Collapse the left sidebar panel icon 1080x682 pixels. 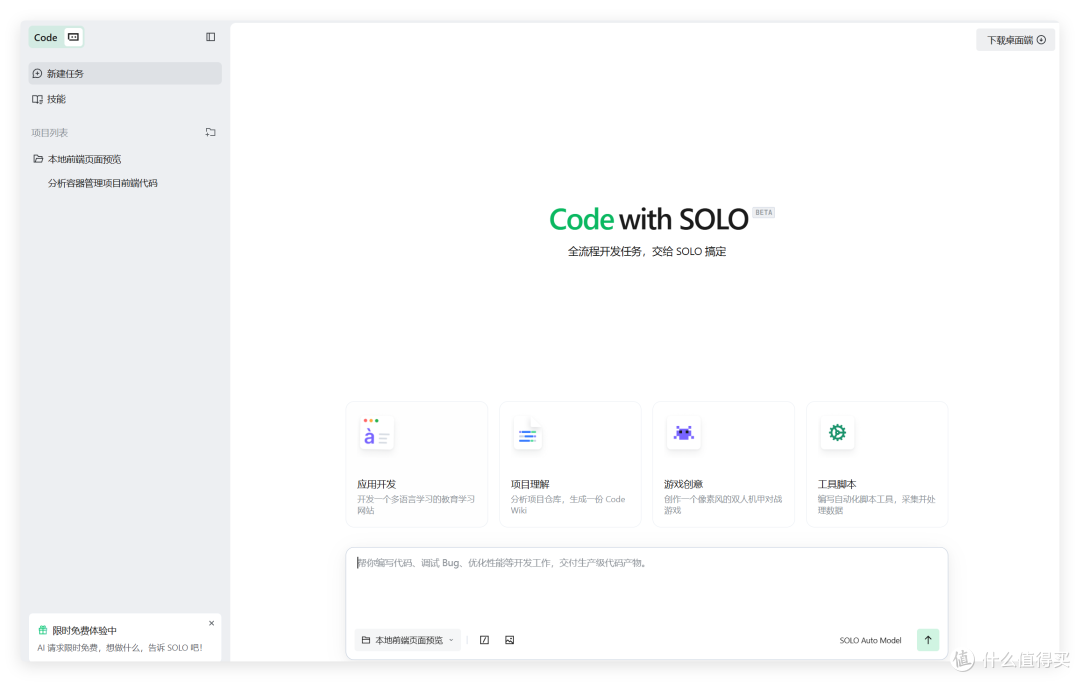coord(211,37)
